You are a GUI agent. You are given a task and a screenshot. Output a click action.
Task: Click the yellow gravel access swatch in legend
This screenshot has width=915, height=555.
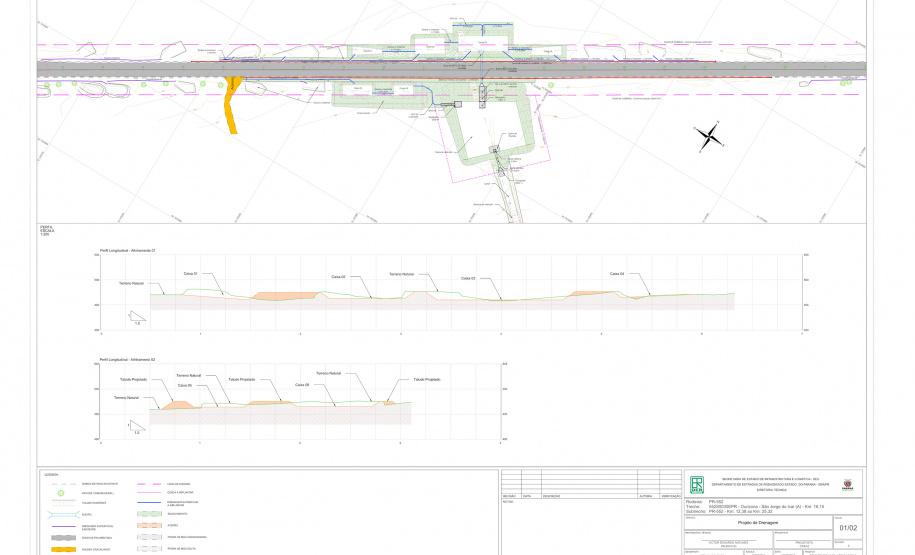point(62,549)
